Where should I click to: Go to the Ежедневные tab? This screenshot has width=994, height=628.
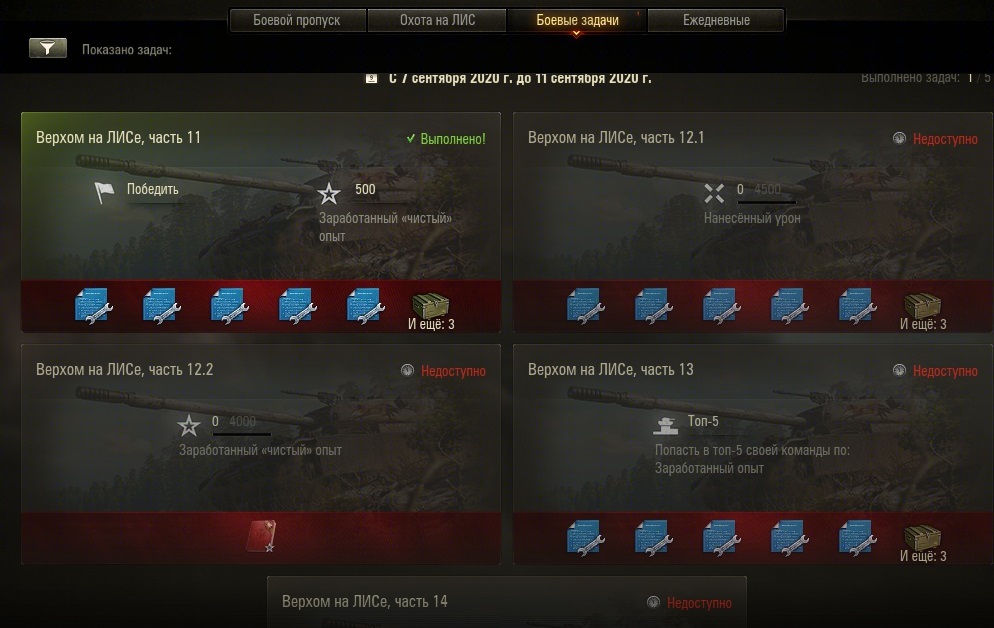[x=716, y=20]
